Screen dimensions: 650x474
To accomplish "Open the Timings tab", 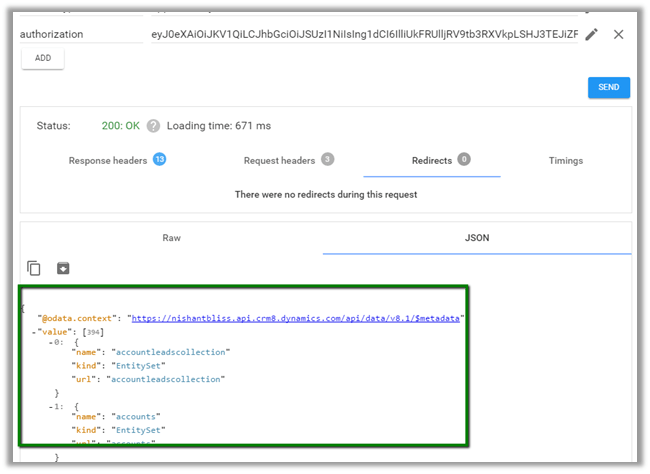I will 565,160.
